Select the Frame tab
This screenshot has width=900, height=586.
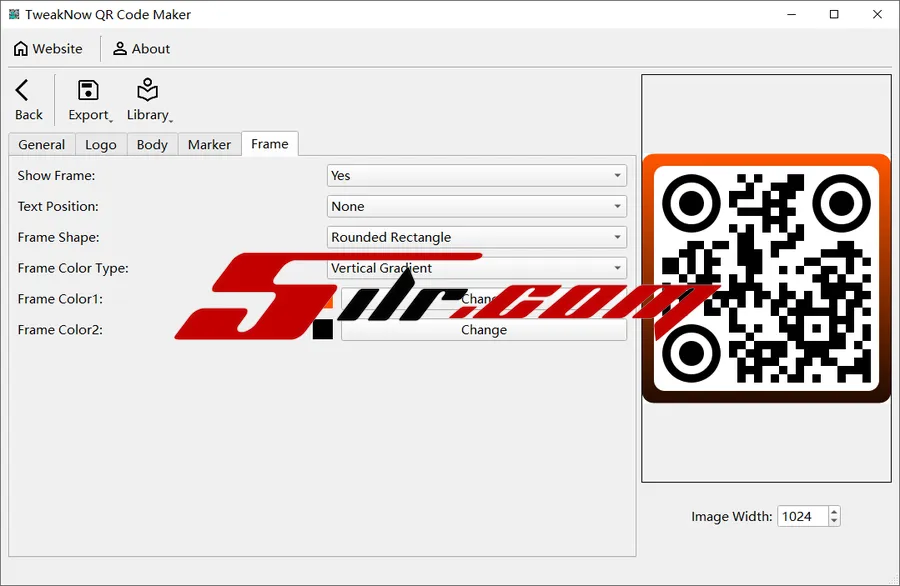tap(270, 144)
